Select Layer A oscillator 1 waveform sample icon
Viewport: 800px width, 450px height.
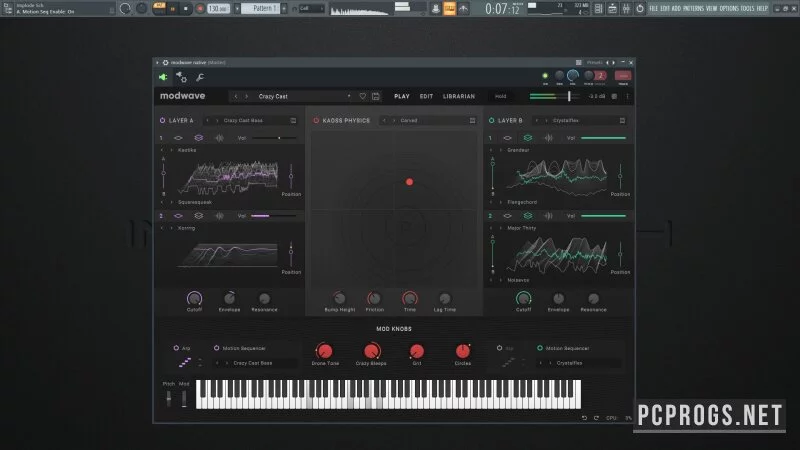(219, 138)
